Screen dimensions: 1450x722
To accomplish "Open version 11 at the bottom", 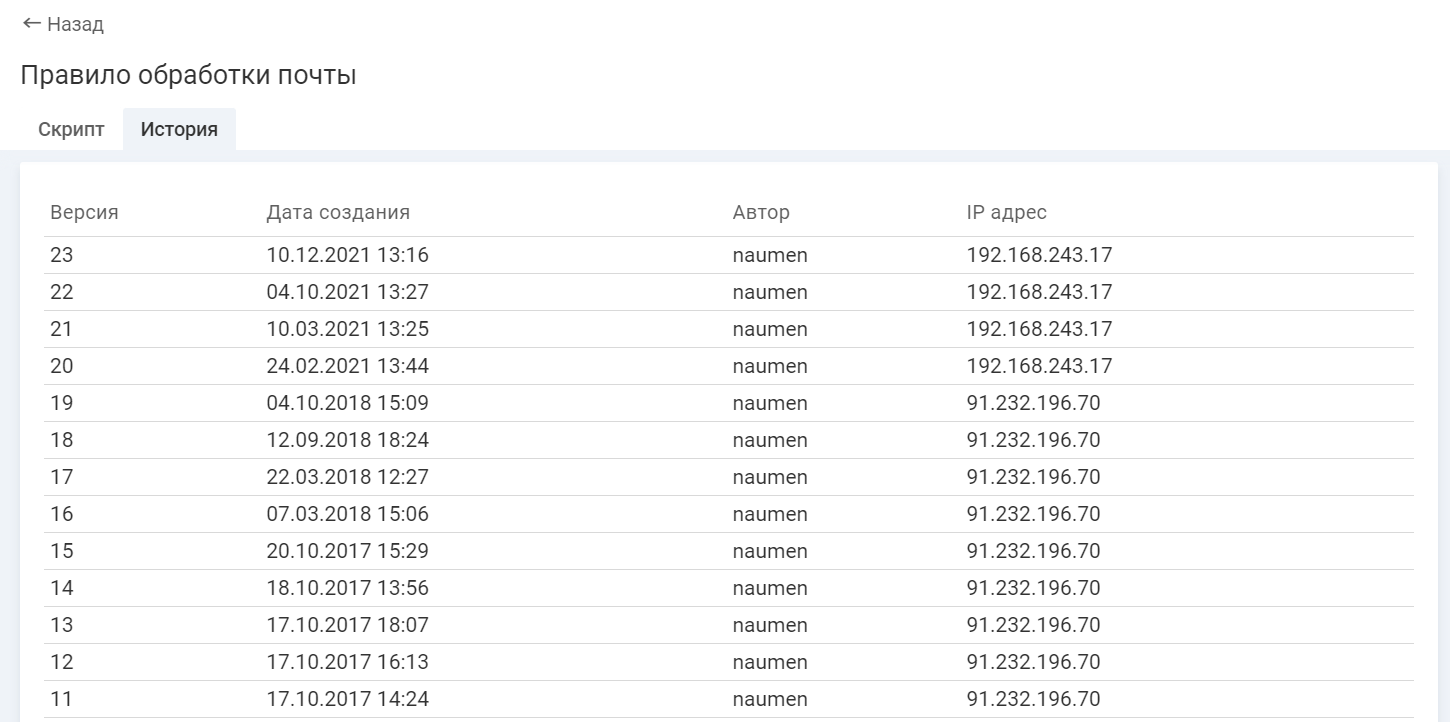I will pyautogui.click(x=62, y=699).
